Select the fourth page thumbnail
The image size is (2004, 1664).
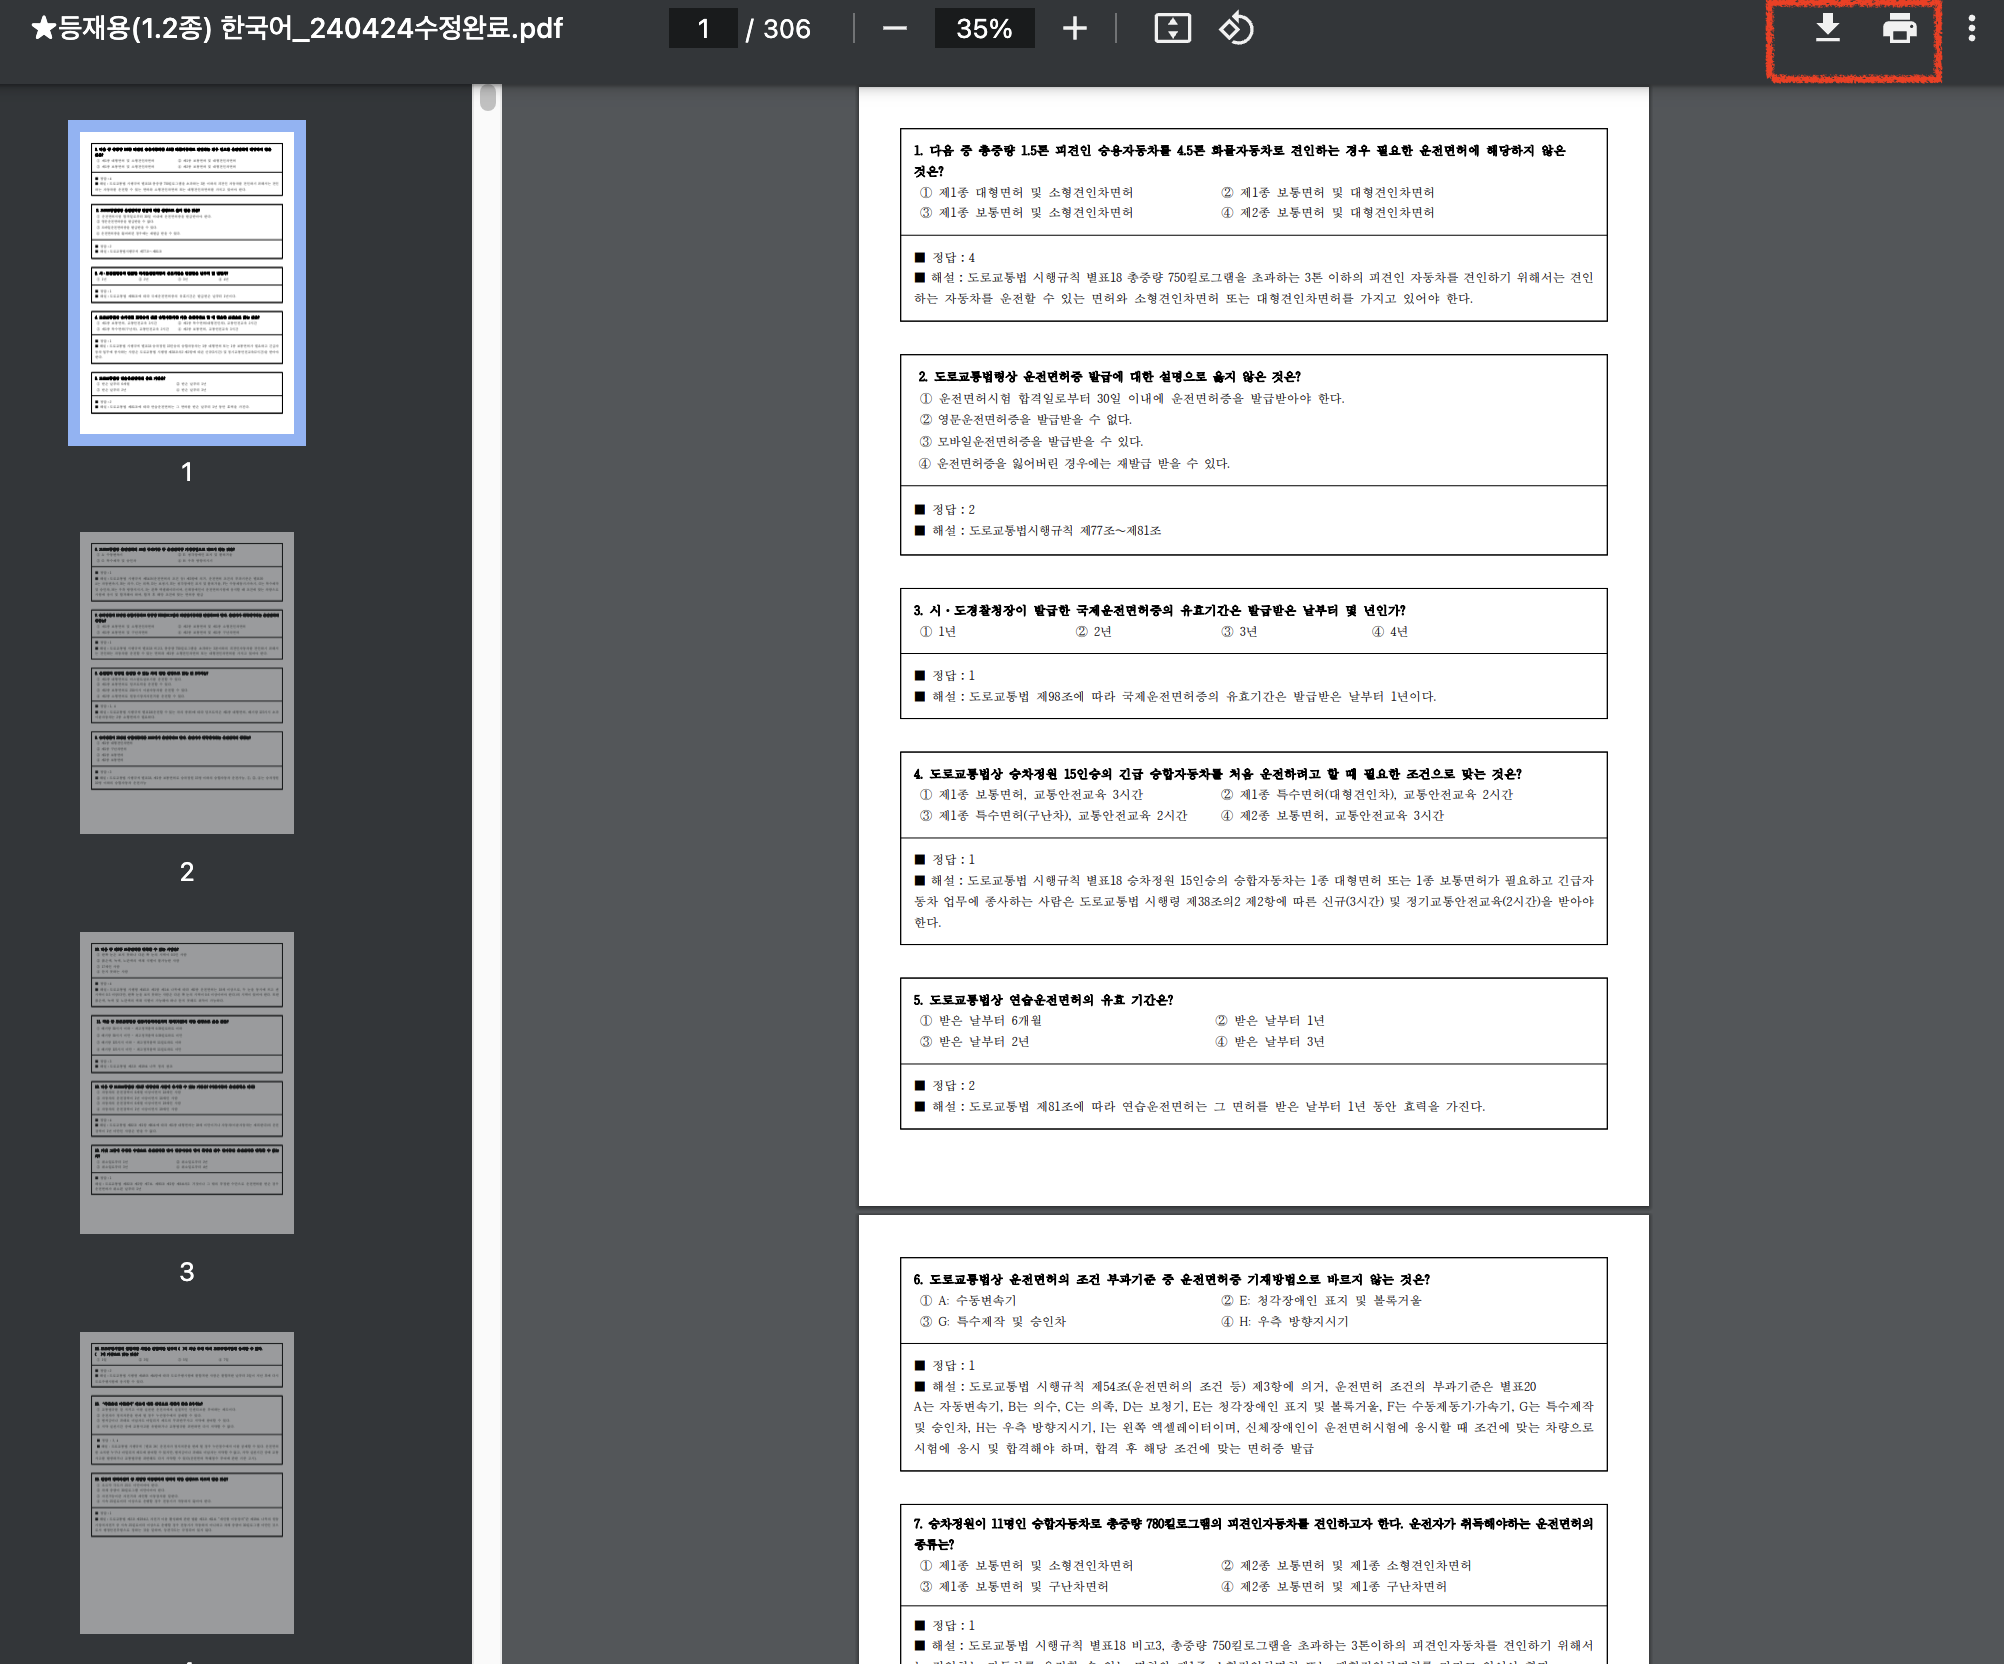[x=187, y=1483]
